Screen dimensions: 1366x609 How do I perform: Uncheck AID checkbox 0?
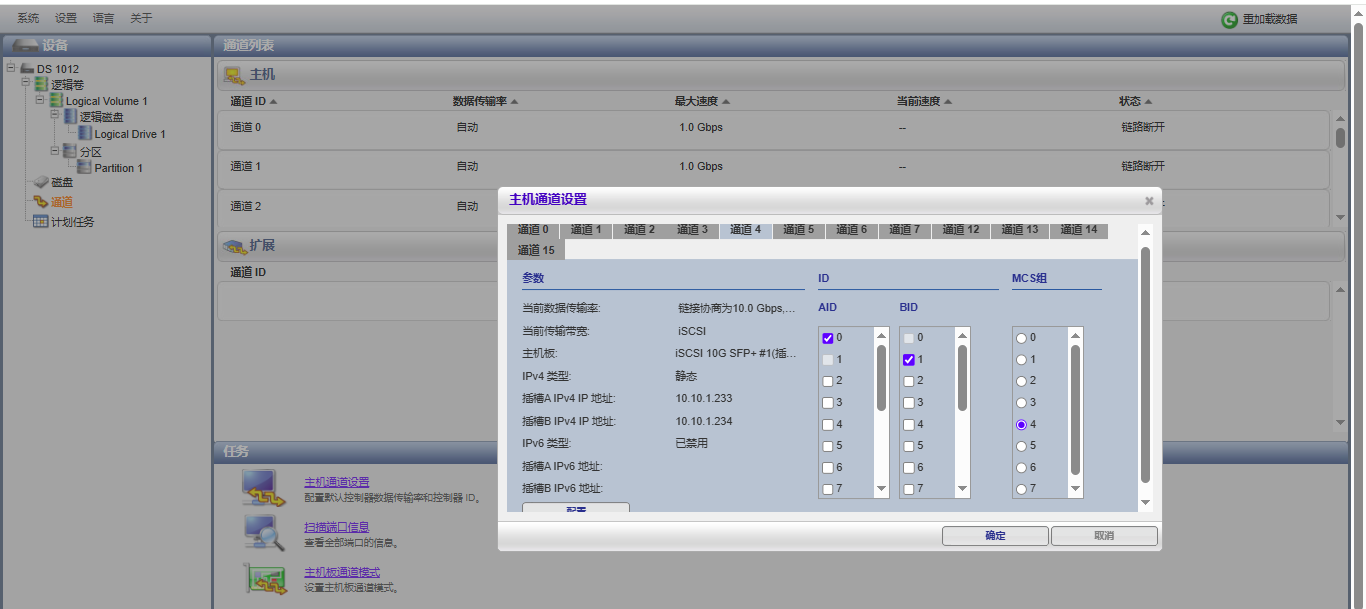(x=827, y=338)
